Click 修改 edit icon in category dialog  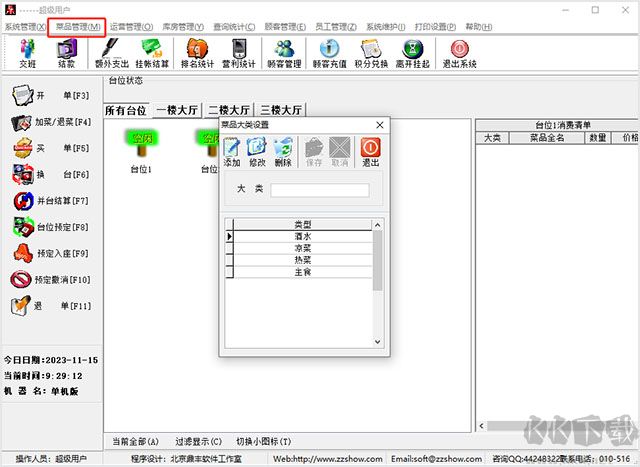[257, 152]
